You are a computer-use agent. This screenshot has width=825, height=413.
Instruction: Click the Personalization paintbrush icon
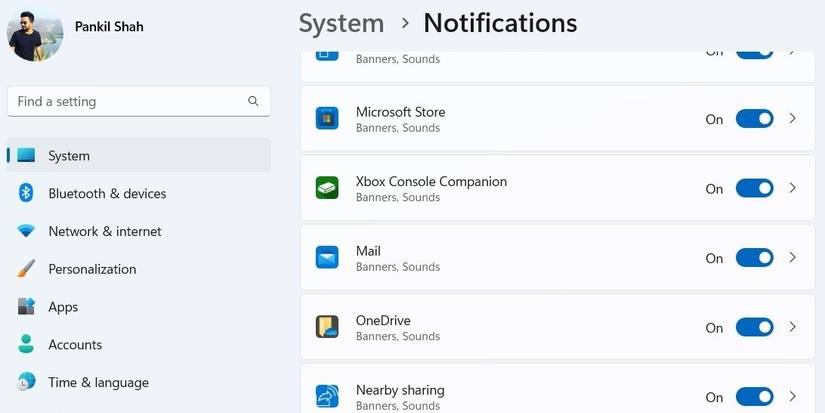[27, 269]
